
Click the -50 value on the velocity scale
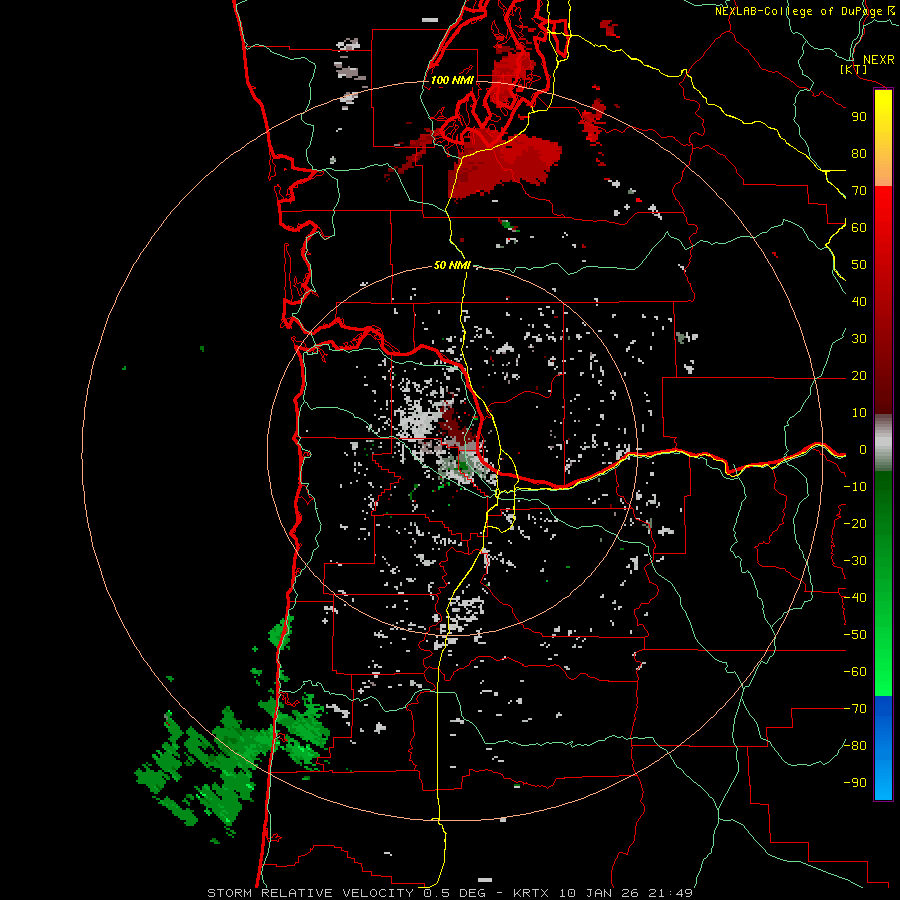(855, 635)
